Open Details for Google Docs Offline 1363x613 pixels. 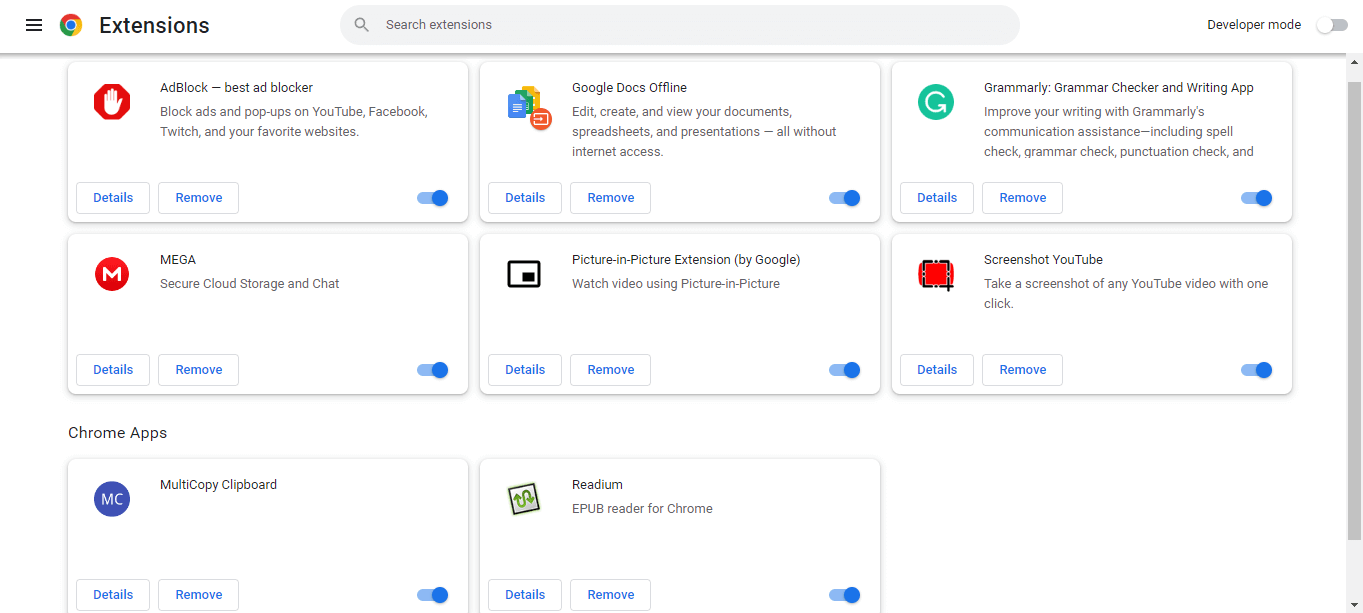(x=525, y=198)
